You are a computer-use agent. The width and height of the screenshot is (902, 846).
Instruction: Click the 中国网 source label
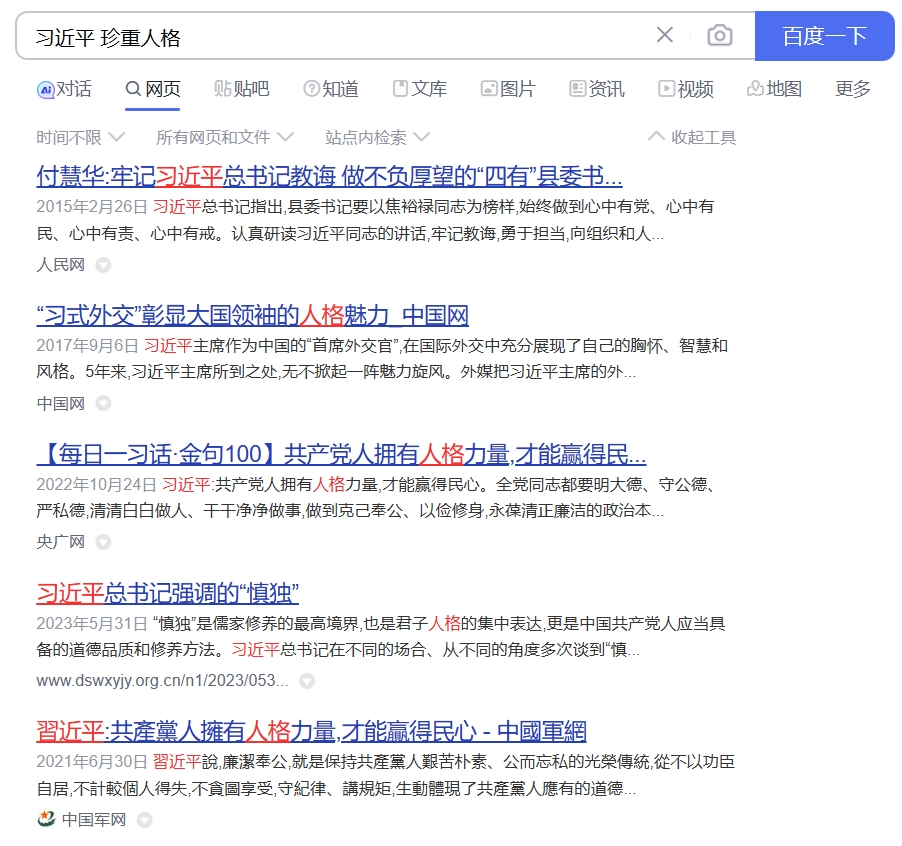(60, 403)
